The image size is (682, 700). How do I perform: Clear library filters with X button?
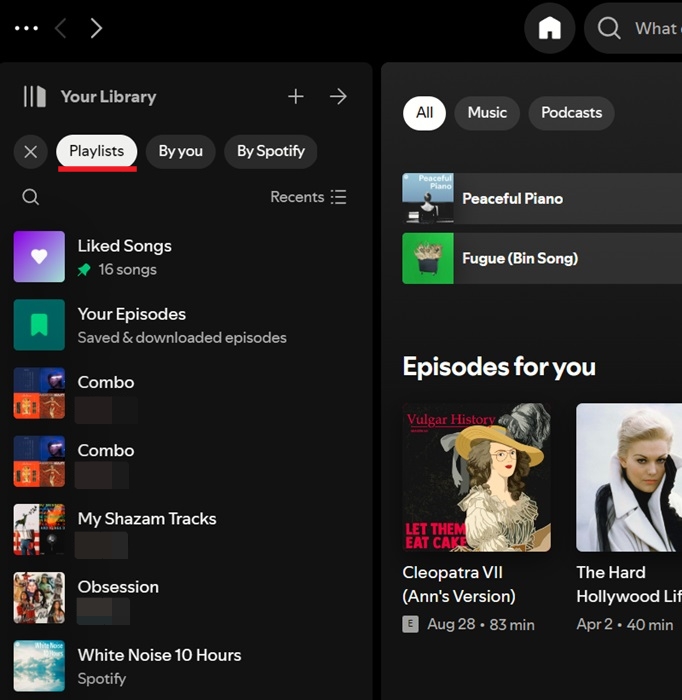(30, 152)
